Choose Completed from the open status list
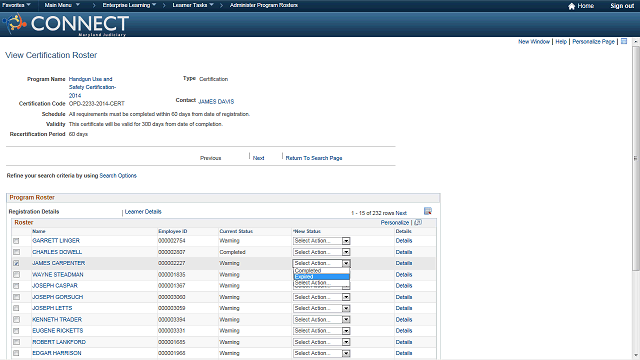This screenshot has width=640, height=360. pos(321,271)
